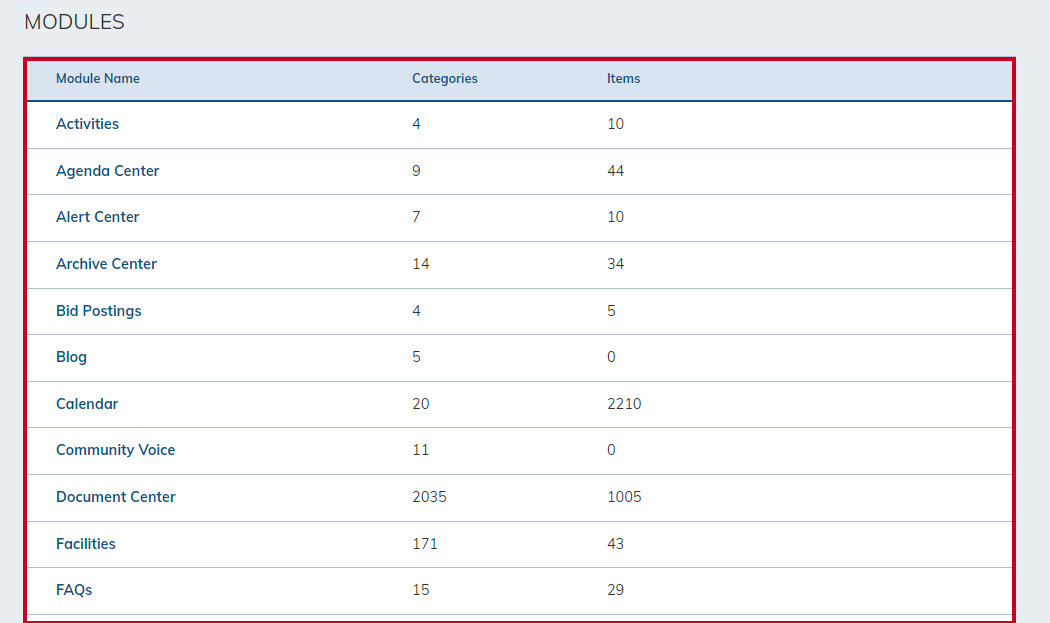The height and width of the screenshot is (623, 1050).
Task: Open the Calendar module link
Action: 87,404
